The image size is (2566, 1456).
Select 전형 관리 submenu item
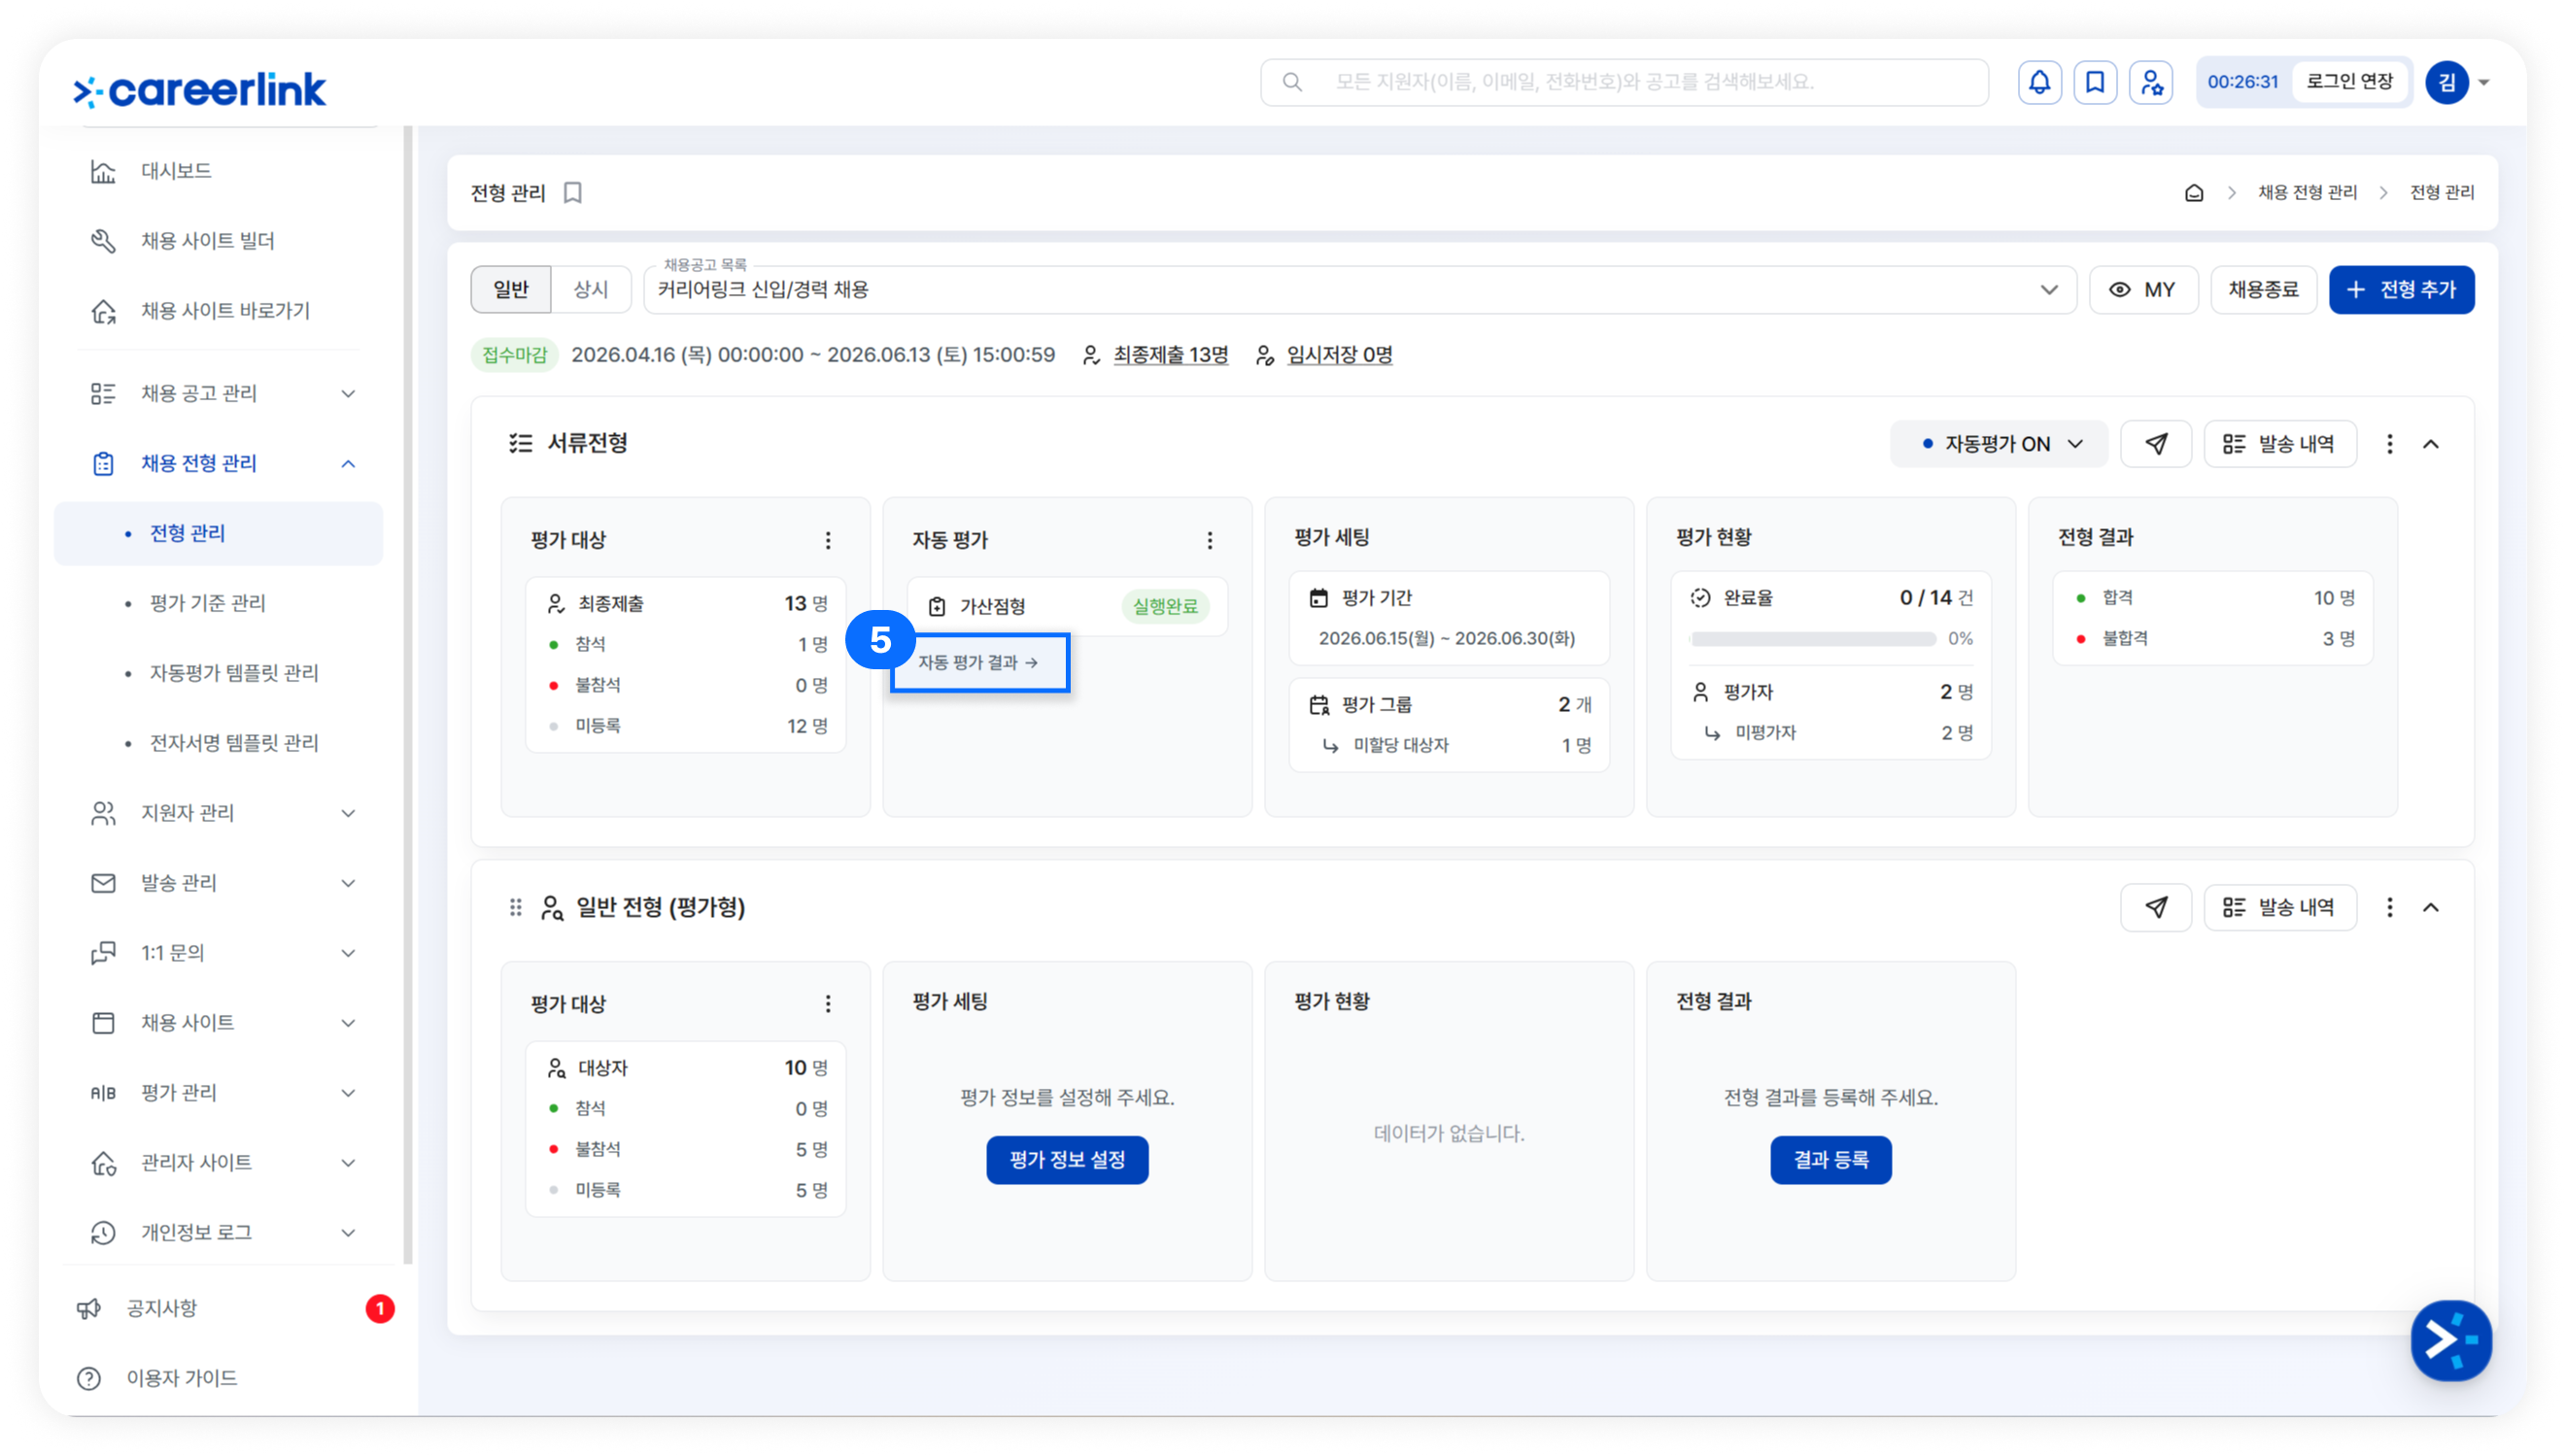point(219,534)
